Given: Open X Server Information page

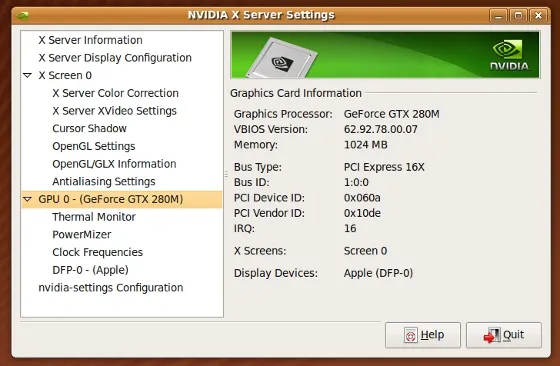Looking at the screenshot, I should (x=90, y=40).
